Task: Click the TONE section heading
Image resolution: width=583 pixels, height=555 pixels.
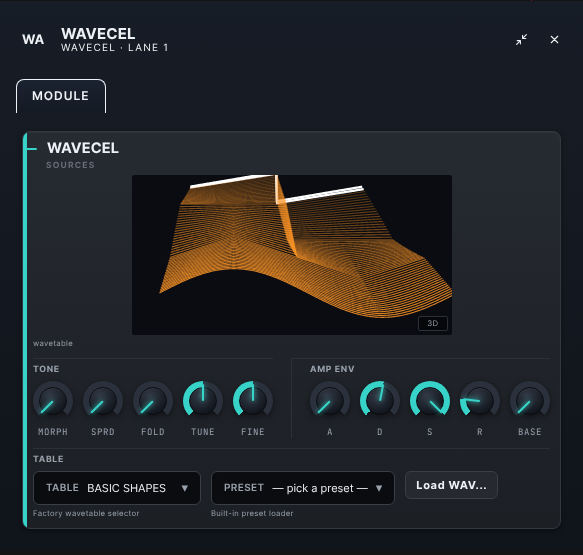Action: [x=46, y=369]
